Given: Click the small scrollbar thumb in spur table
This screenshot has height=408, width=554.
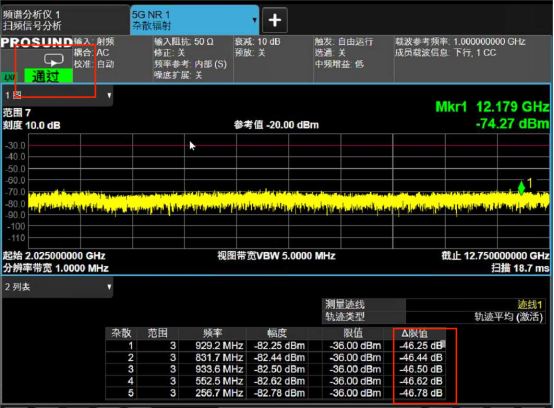Looking at the screenshot, I should 443,343.
